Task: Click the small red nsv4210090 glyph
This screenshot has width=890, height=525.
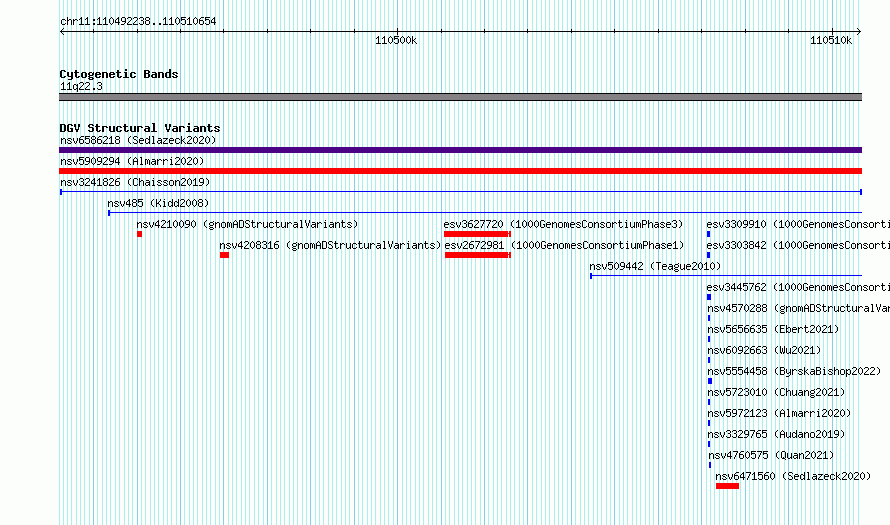Action: [140, 234]
